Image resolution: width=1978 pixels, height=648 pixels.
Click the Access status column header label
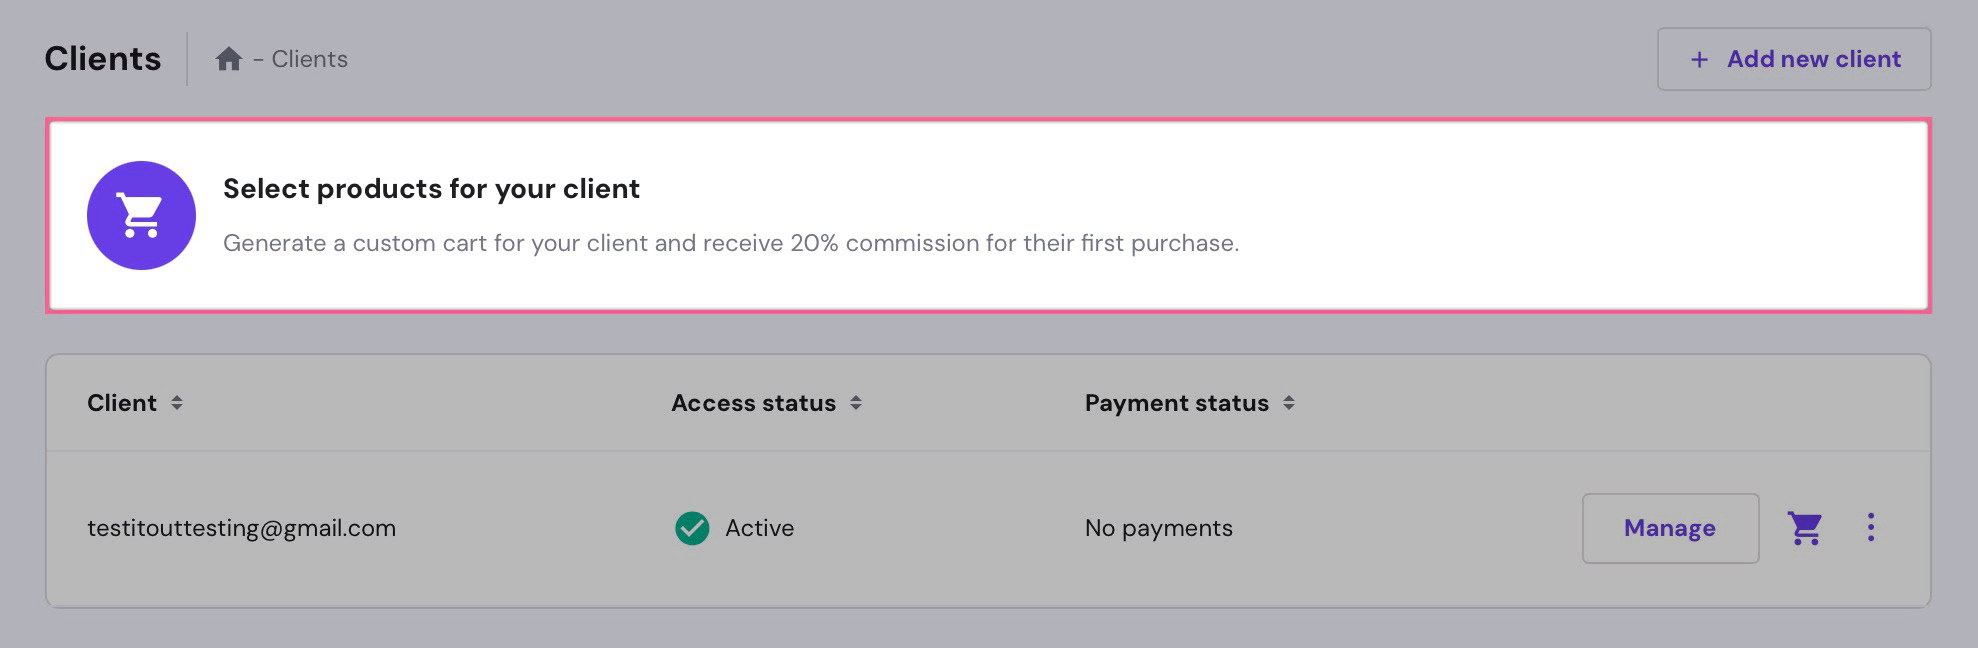[x=753, y=403]
